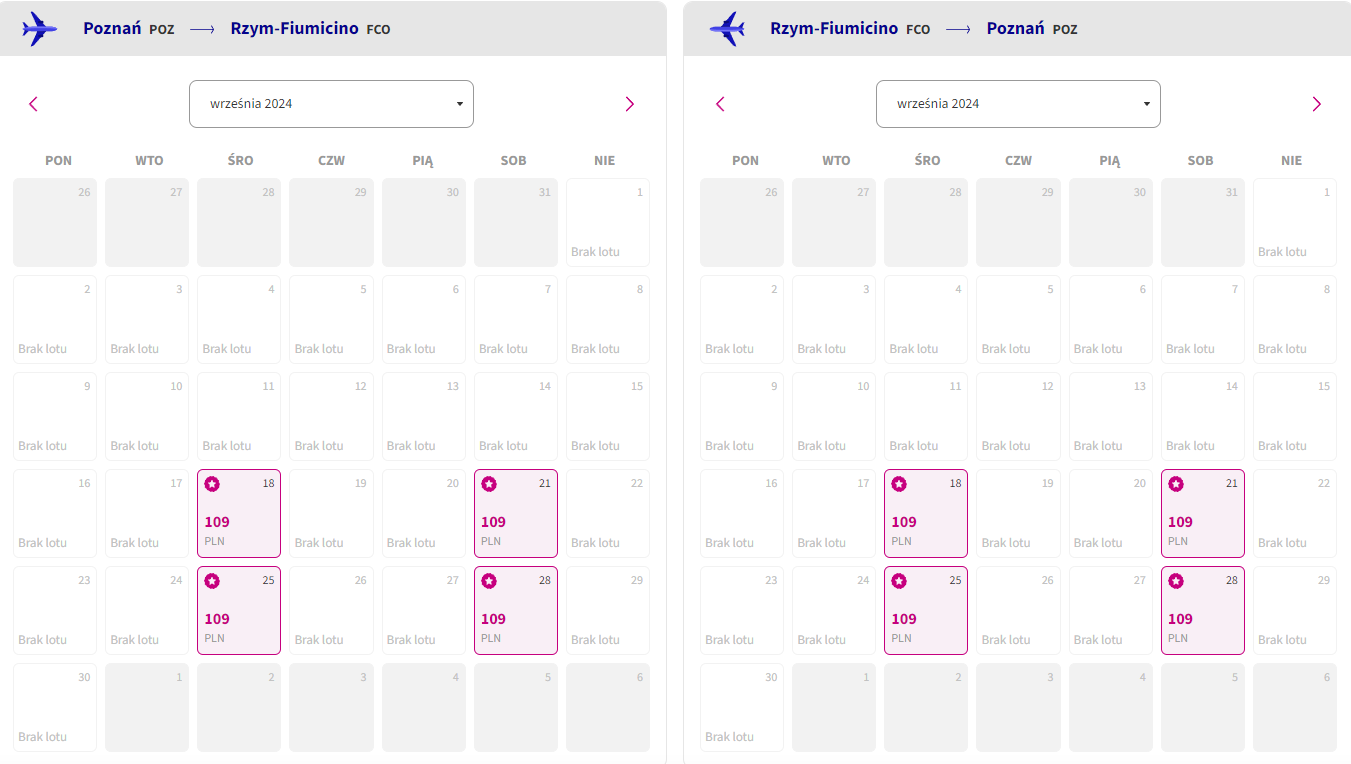
Task: Advance to next month in Rome–Poznań calendar
Action: (x=1316, y=104)
